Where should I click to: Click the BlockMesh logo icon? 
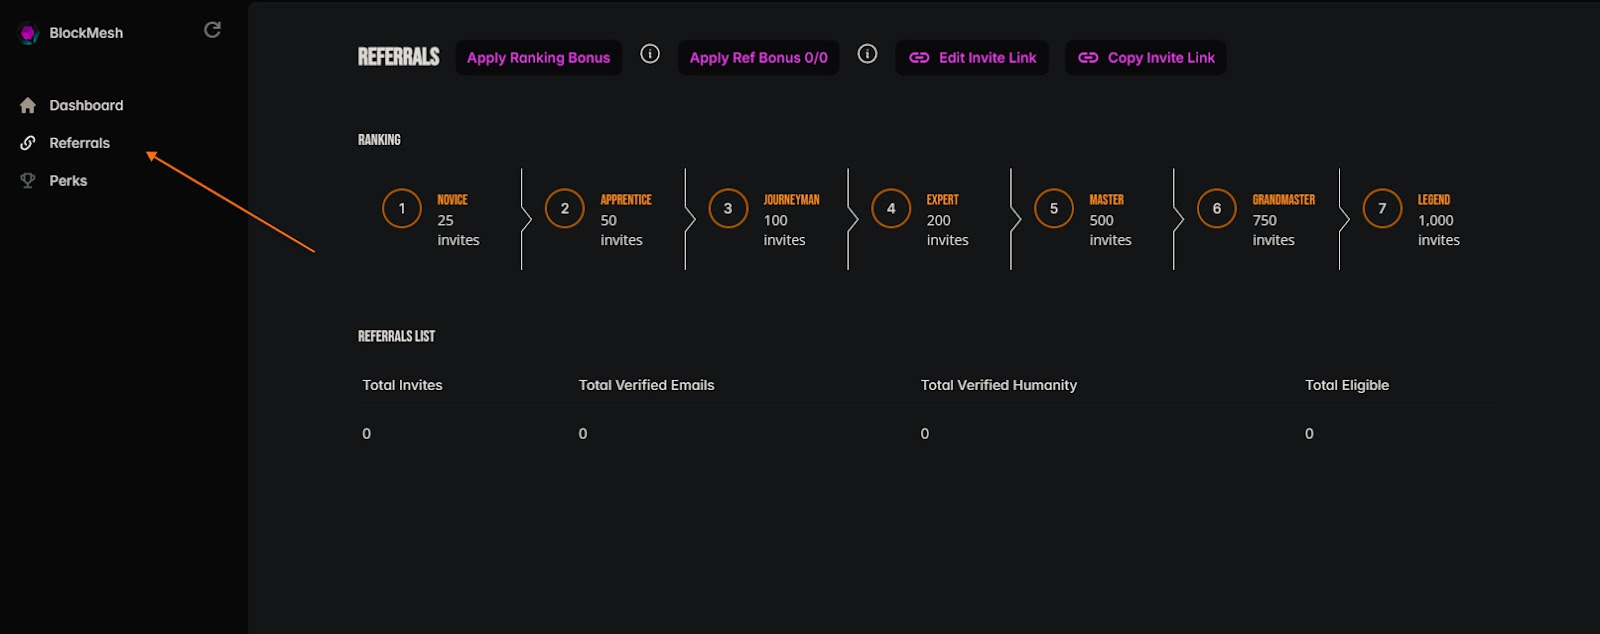pyautogui.click(x=28, y=33)
